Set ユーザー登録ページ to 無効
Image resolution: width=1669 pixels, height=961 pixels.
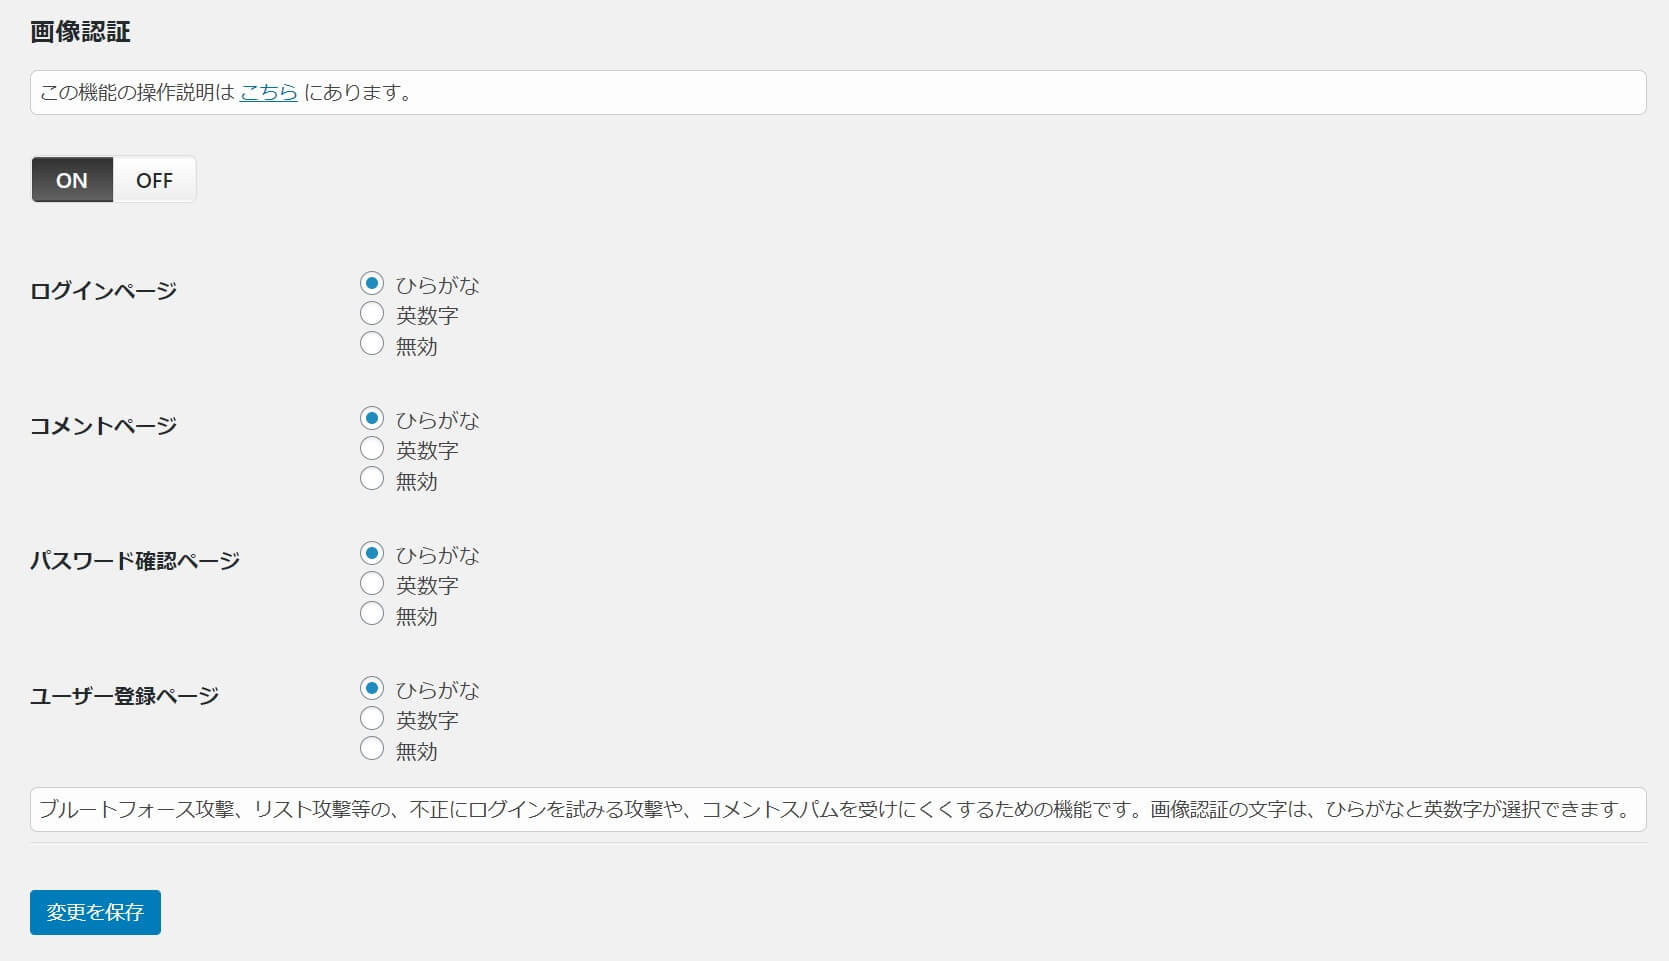point(372,749)
